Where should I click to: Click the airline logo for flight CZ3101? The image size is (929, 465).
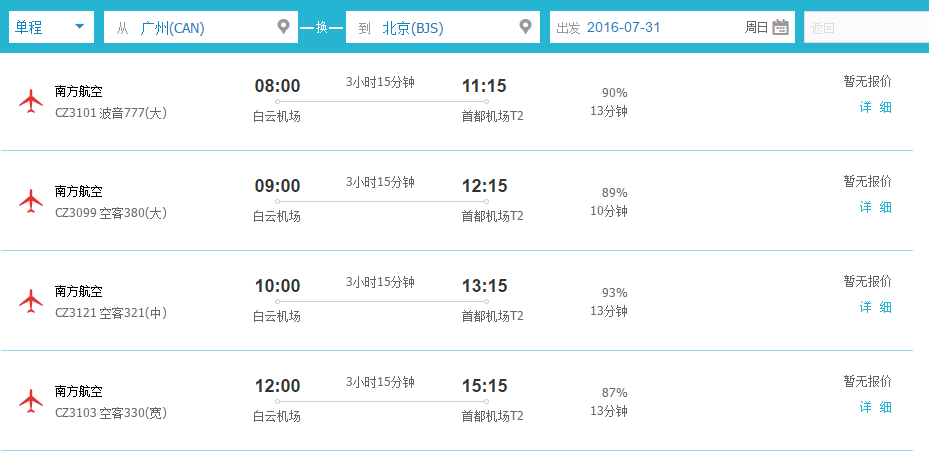tap(31, 101)
